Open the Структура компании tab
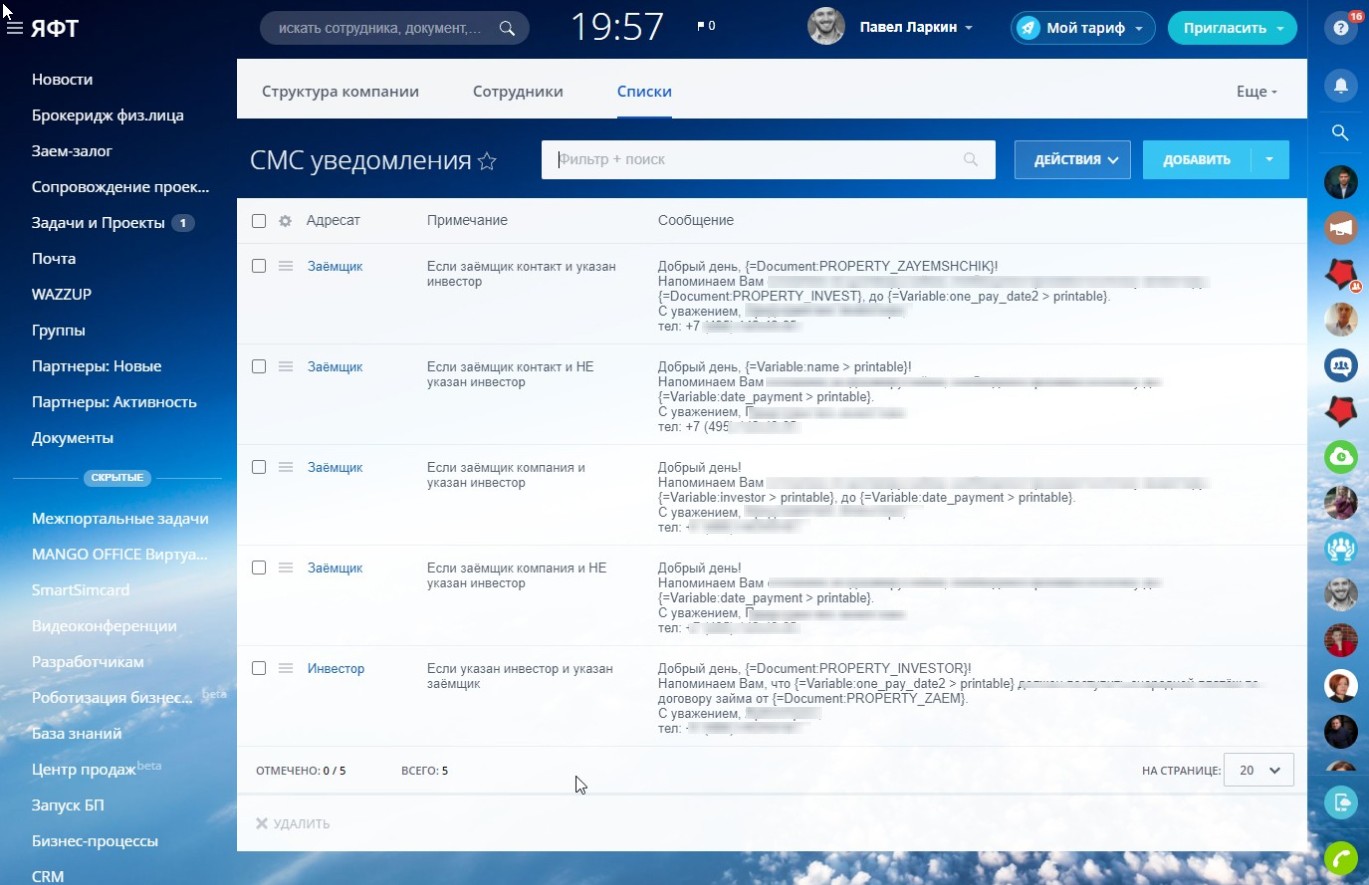This screenshot has height=885, width=1369. pyautogui.click(x=340, y=92)
